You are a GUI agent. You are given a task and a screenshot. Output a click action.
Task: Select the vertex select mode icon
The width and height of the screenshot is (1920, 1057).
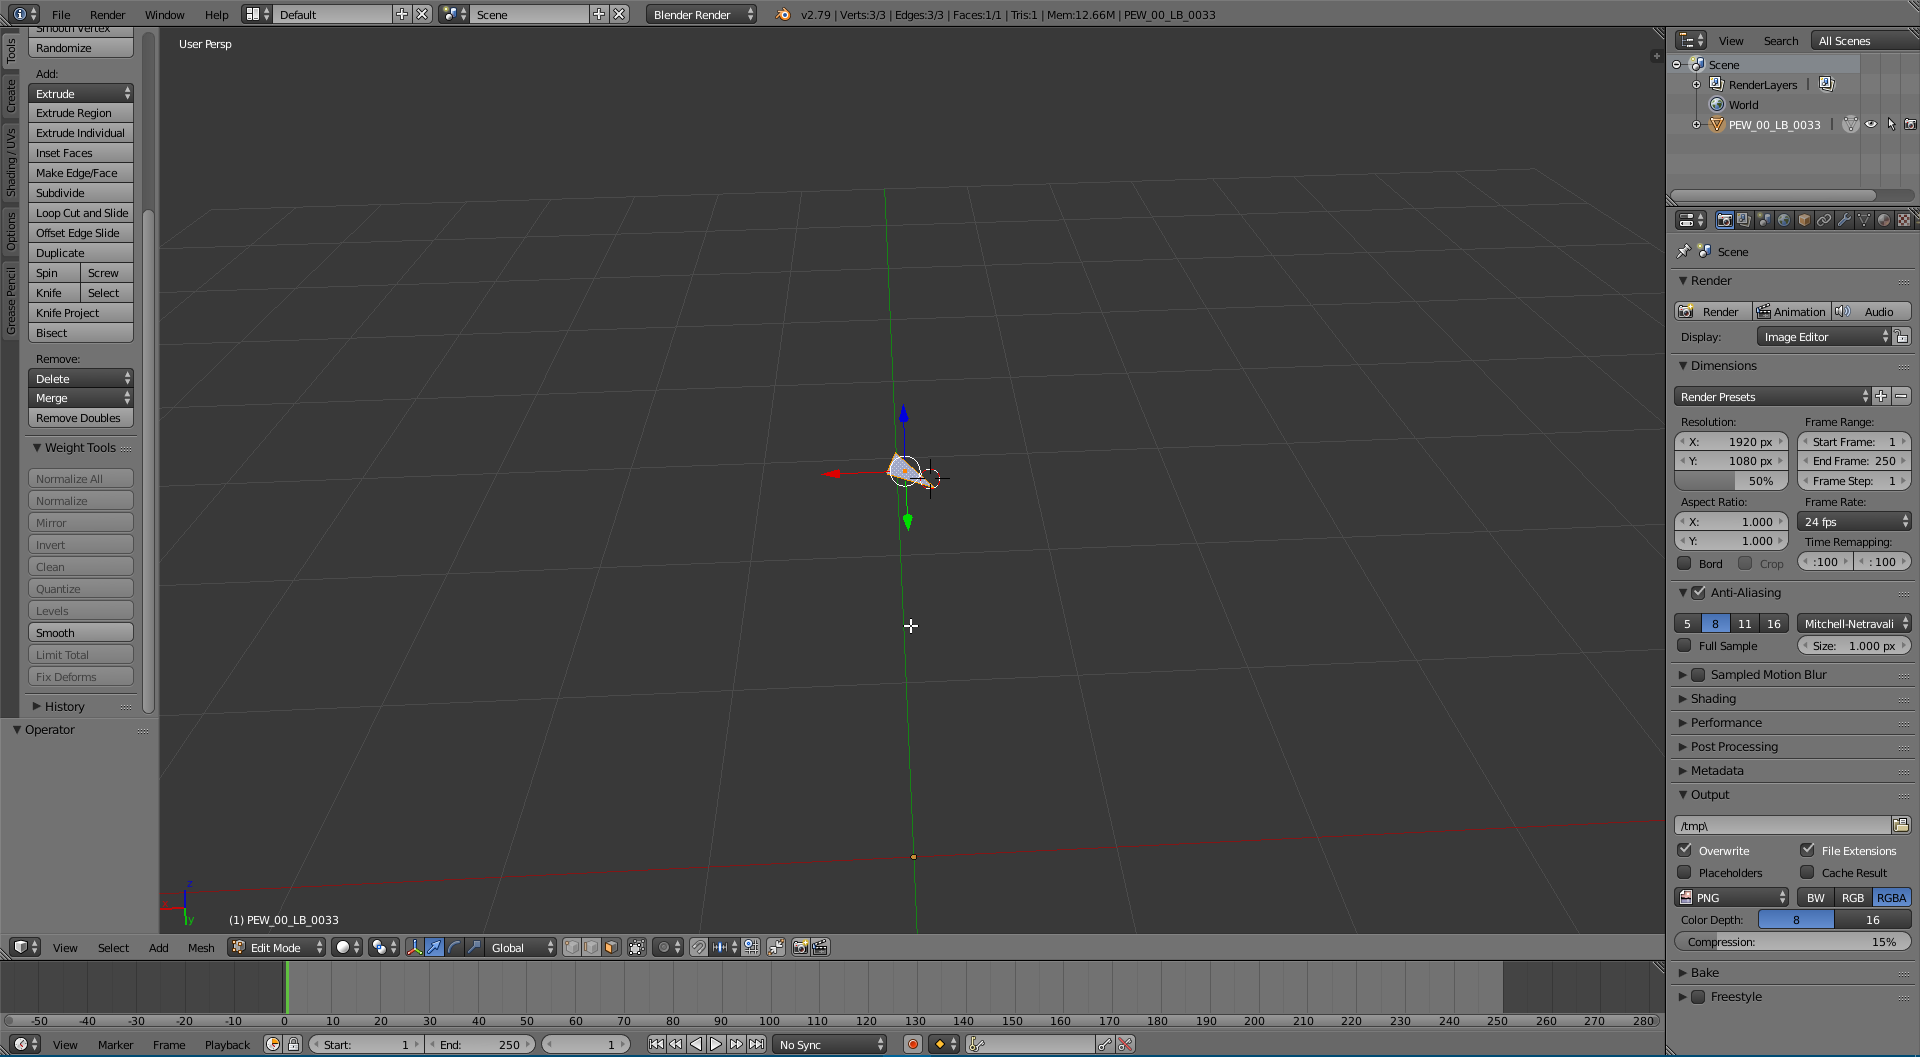572,947
